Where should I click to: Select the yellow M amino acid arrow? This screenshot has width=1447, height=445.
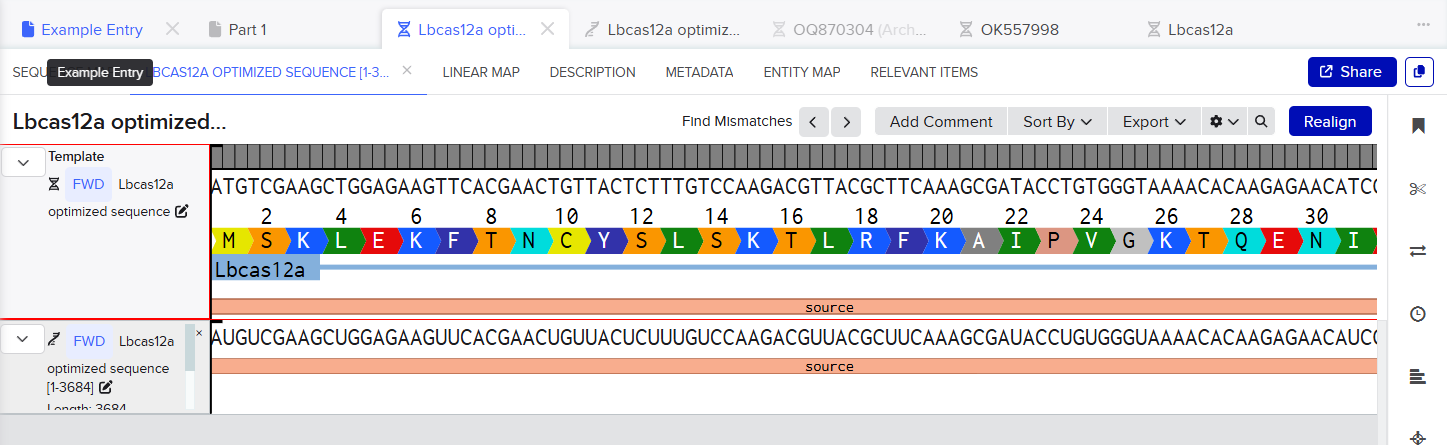tap(230, 240)
